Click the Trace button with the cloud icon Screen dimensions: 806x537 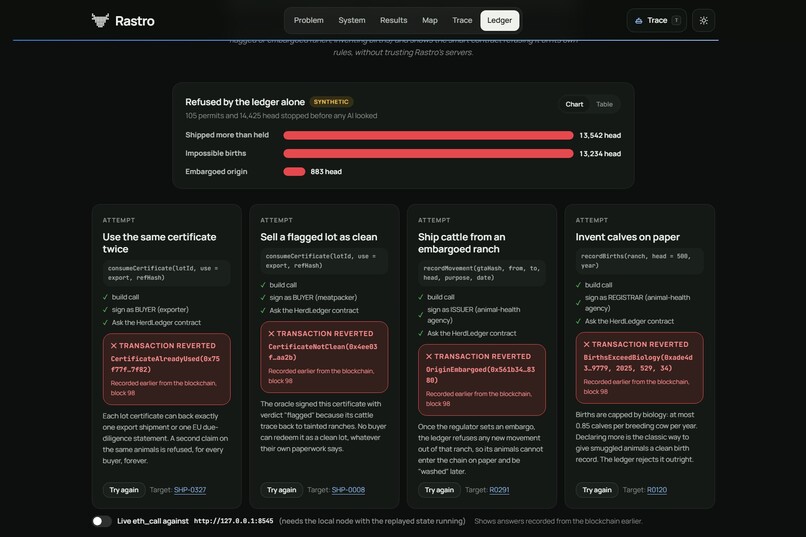pyautogui.click(x=656, y=21)
